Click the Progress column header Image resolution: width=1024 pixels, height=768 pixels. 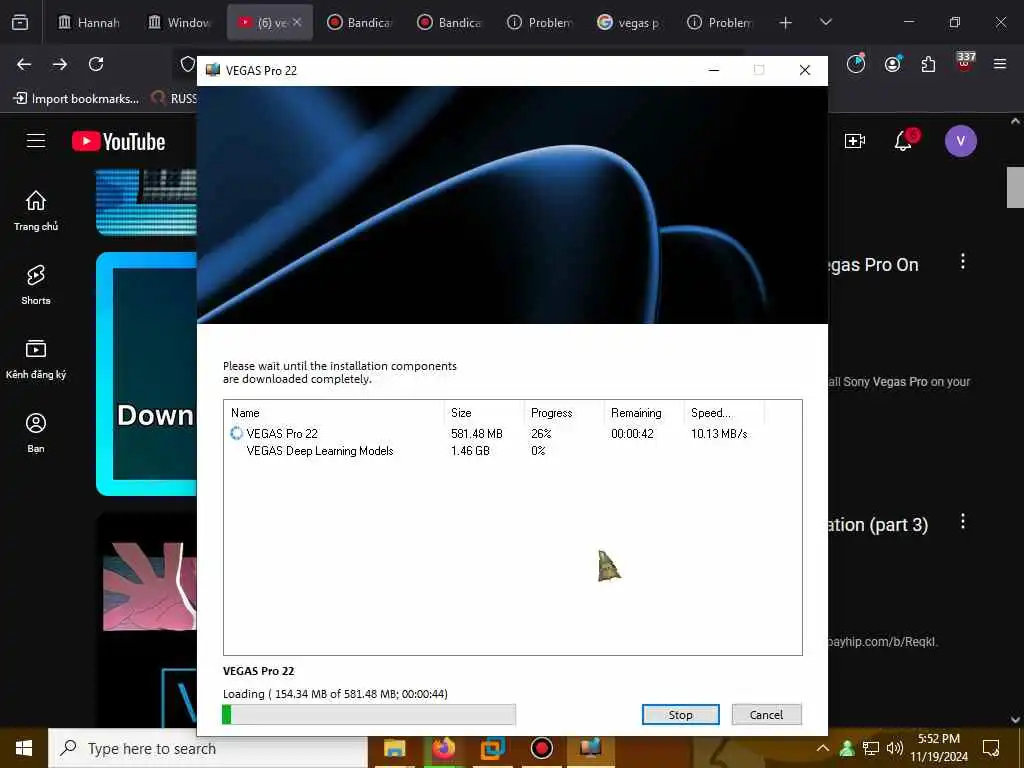point(564,413)
